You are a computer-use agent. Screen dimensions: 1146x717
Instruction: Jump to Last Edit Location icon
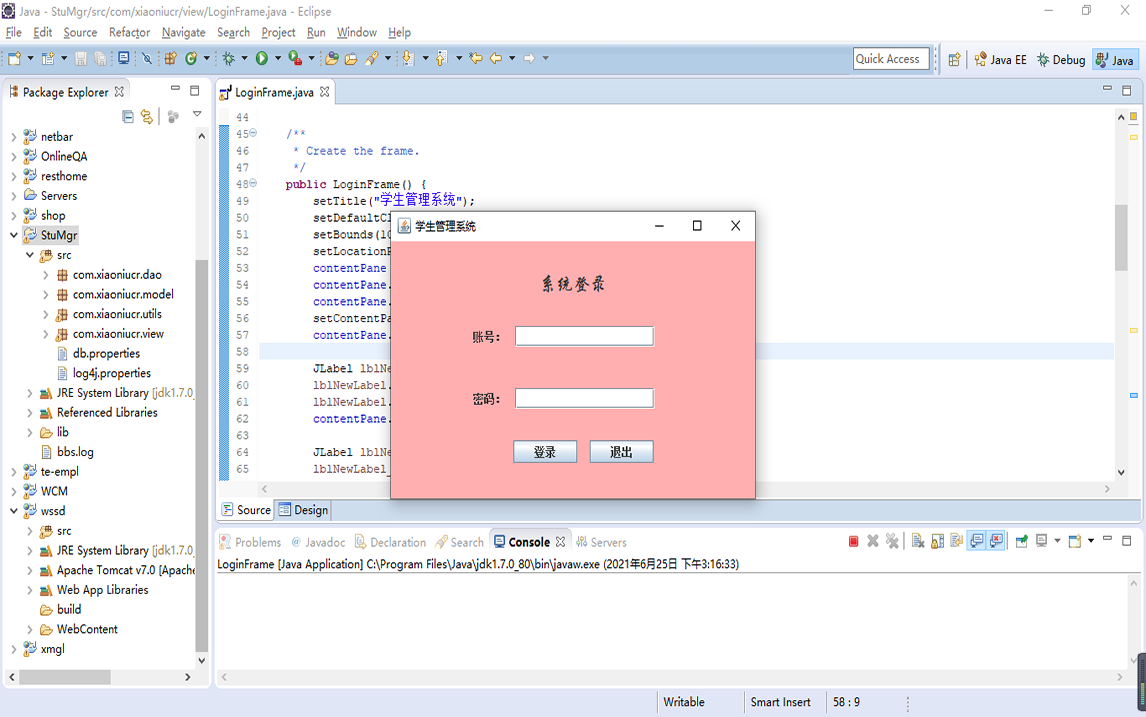click(476, 58)
